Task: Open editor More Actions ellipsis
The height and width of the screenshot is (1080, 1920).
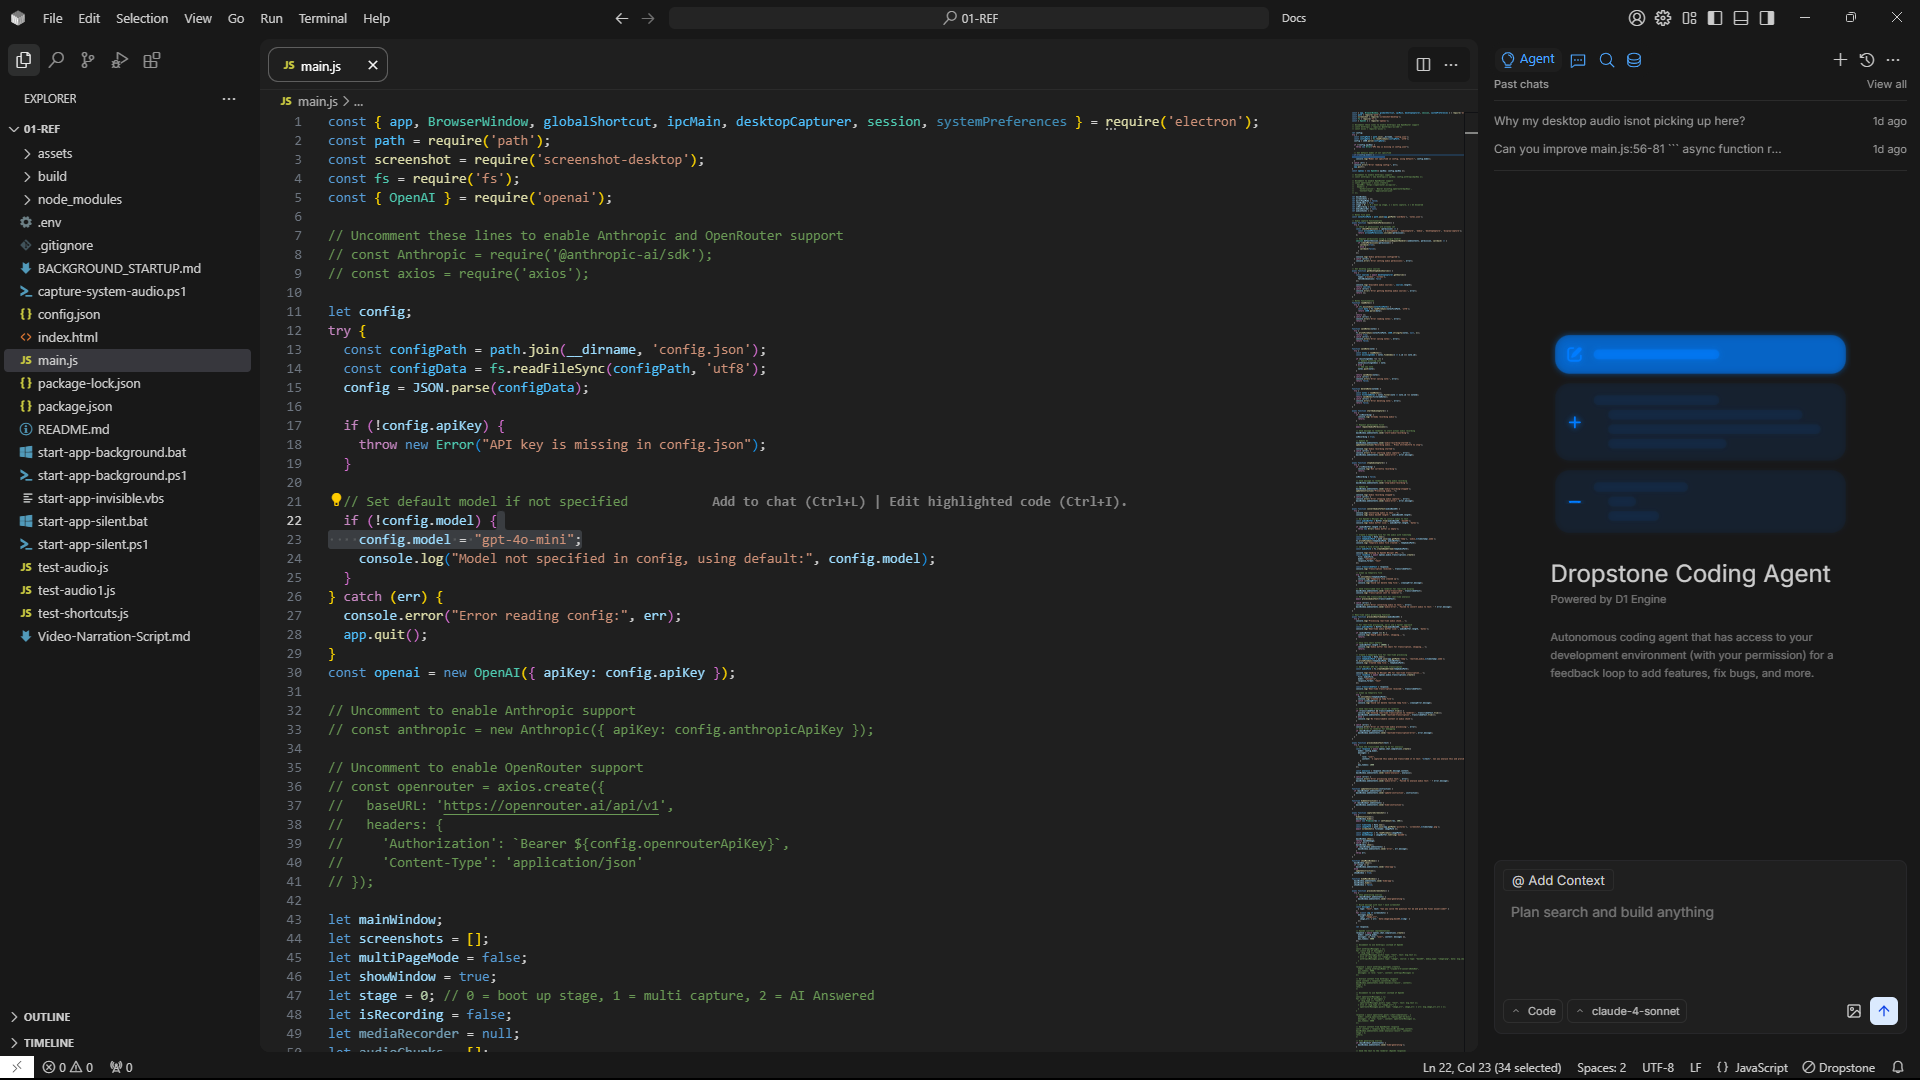Action: tap(1451, 65)
